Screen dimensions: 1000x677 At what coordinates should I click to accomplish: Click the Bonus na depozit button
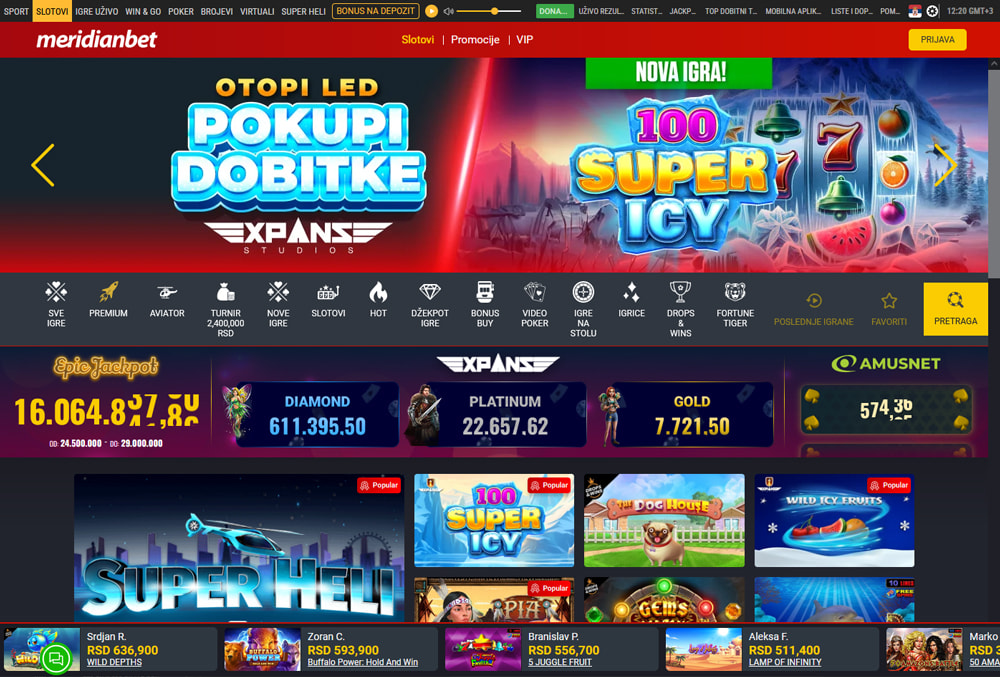(376, 11)
